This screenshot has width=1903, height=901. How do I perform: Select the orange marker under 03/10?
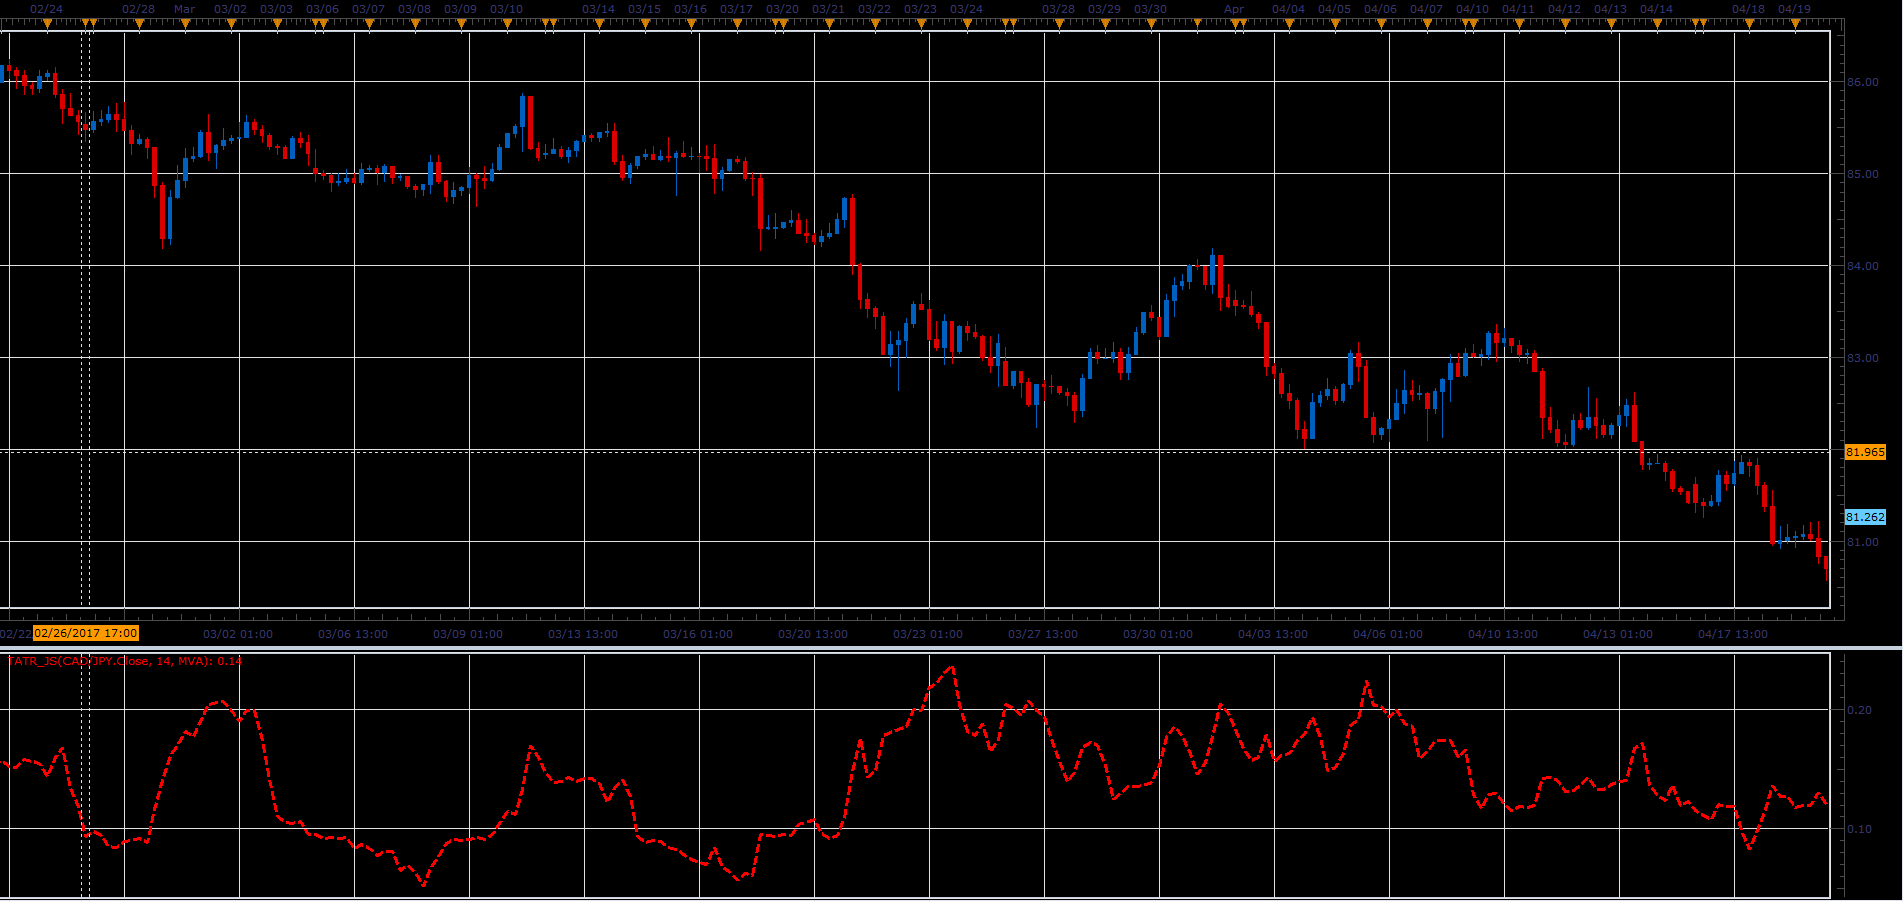coord(507,23)
